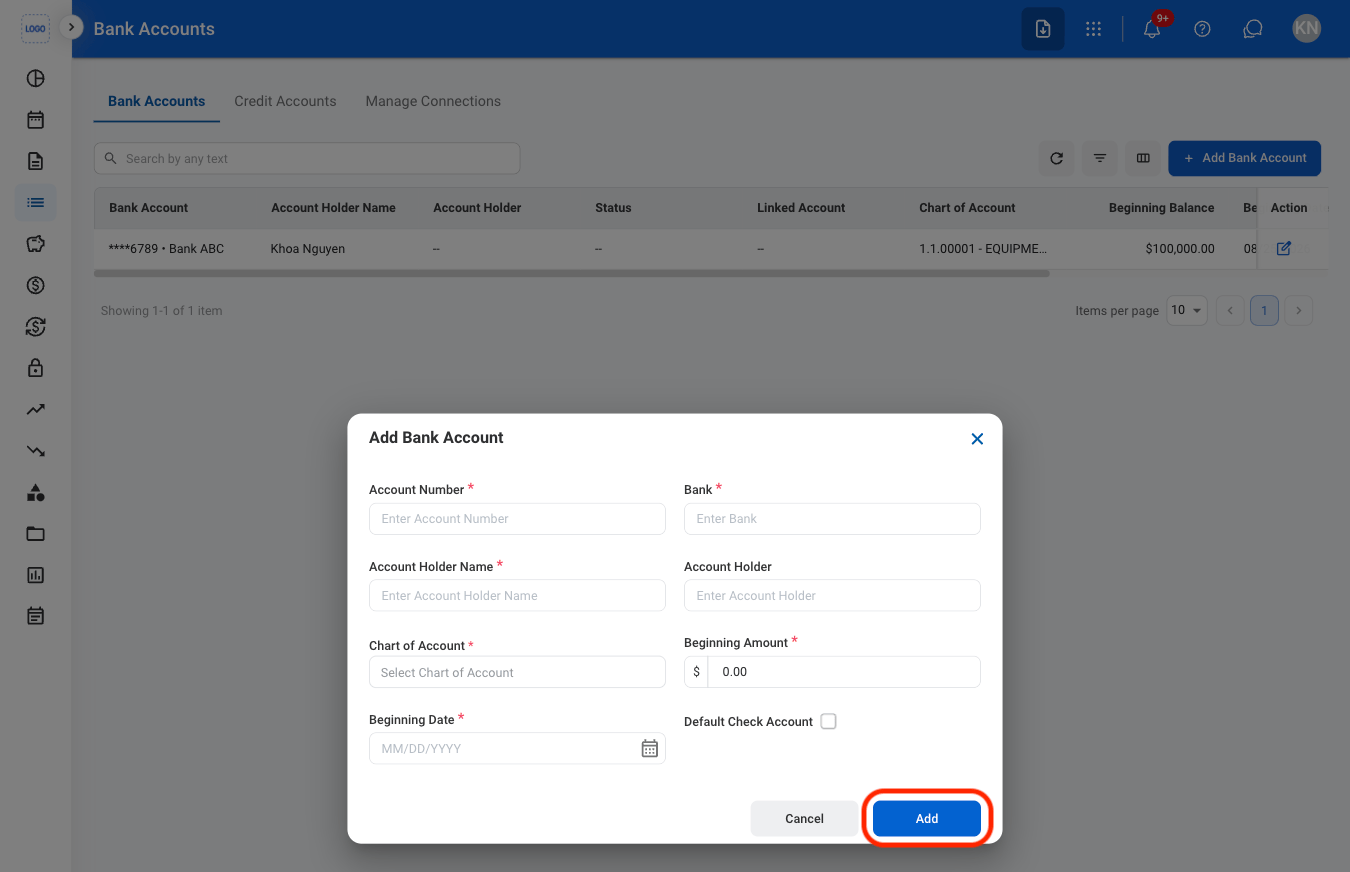Click the Cancel button
The width and height of the screenshot is (1350, 872).
tap(804, 818)
